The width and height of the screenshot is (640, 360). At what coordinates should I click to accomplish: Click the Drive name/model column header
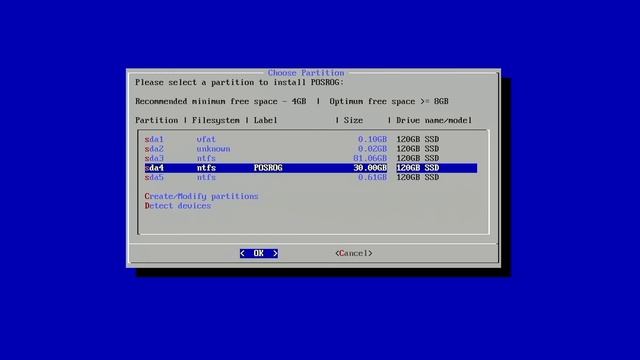pyautogui.click(x=434, y=120)
